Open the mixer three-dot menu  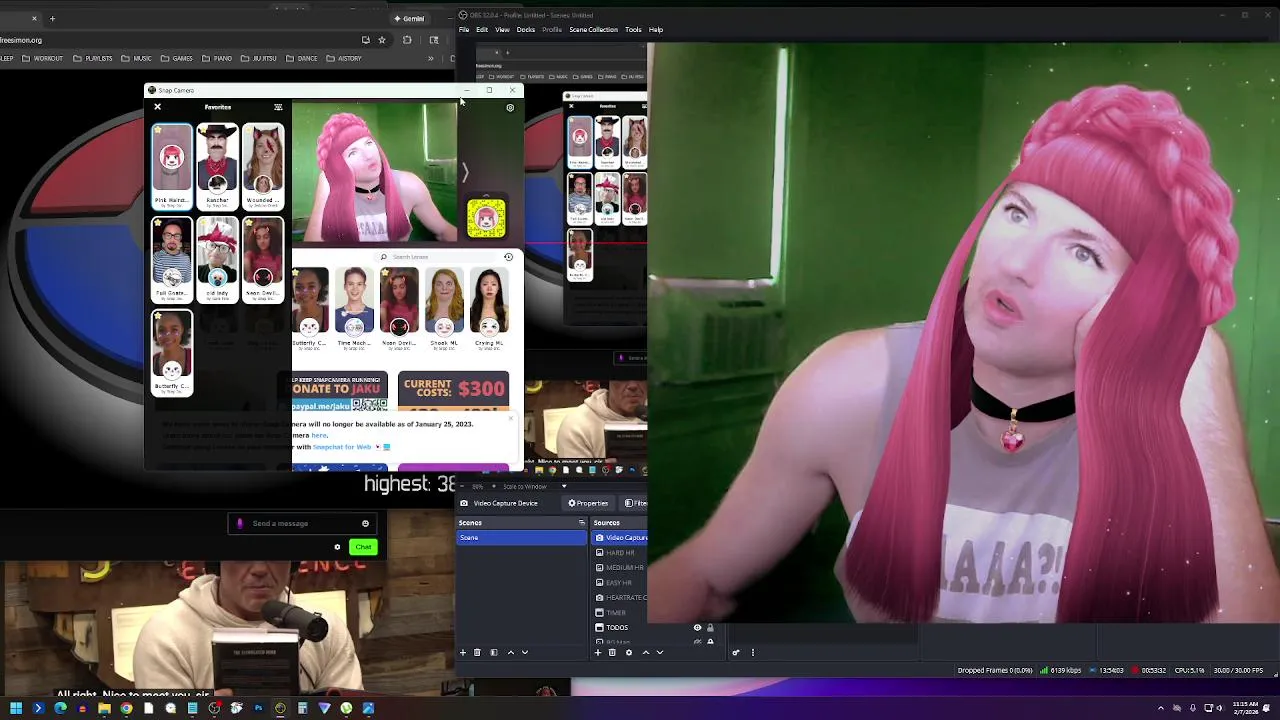pos(753,652)
